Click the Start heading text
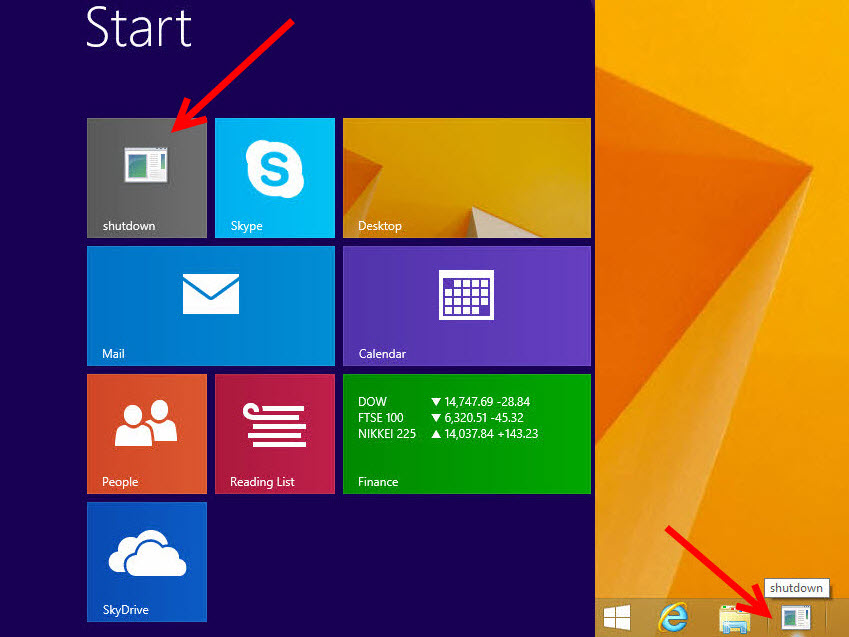The image size is (849, 637). click(138, 27)
